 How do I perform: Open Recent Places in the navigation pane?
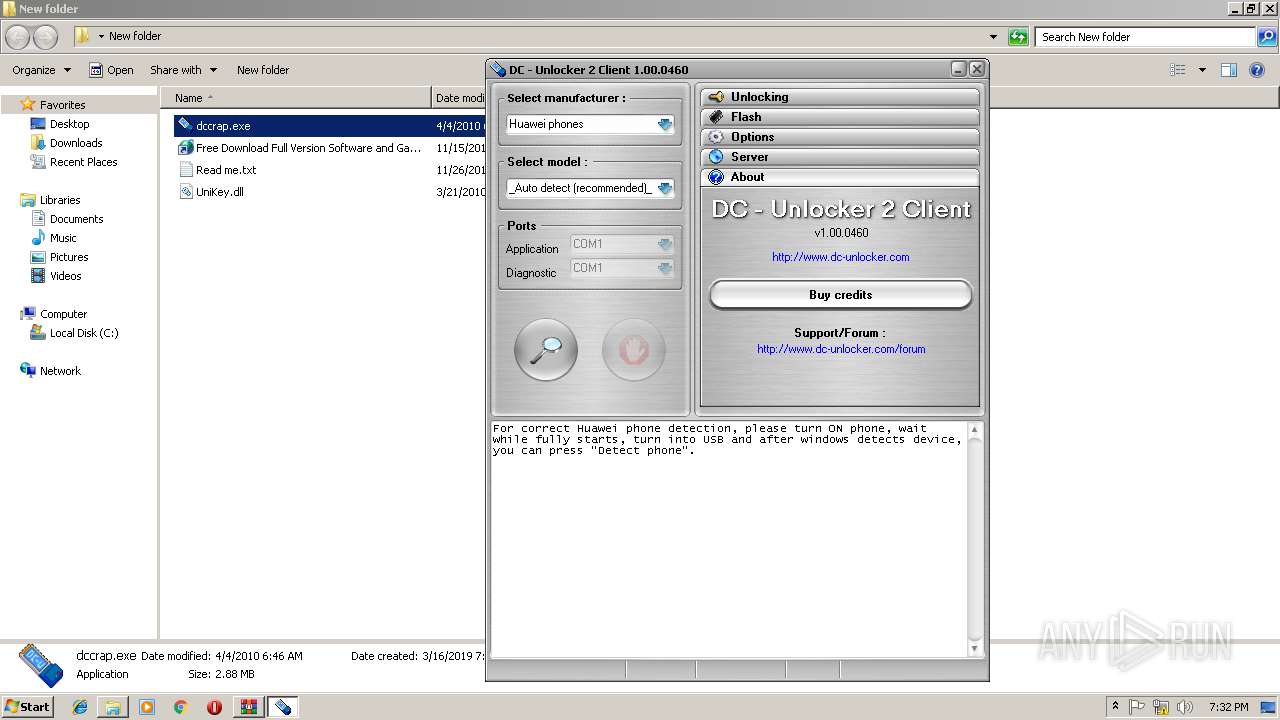click(83, 162)
